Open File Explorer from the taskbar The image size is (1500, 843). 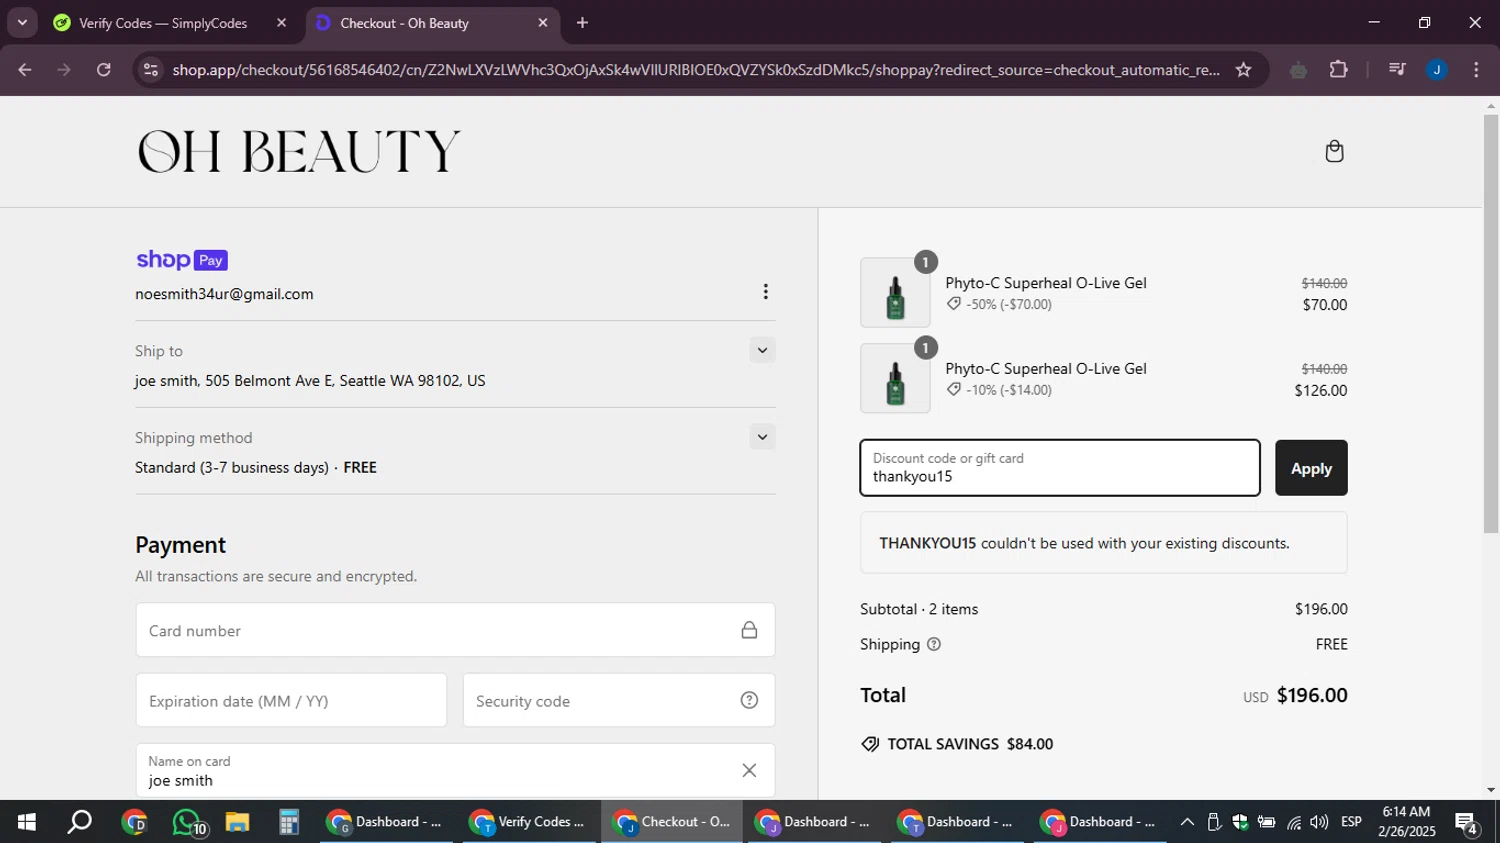(x=237, y=822)
